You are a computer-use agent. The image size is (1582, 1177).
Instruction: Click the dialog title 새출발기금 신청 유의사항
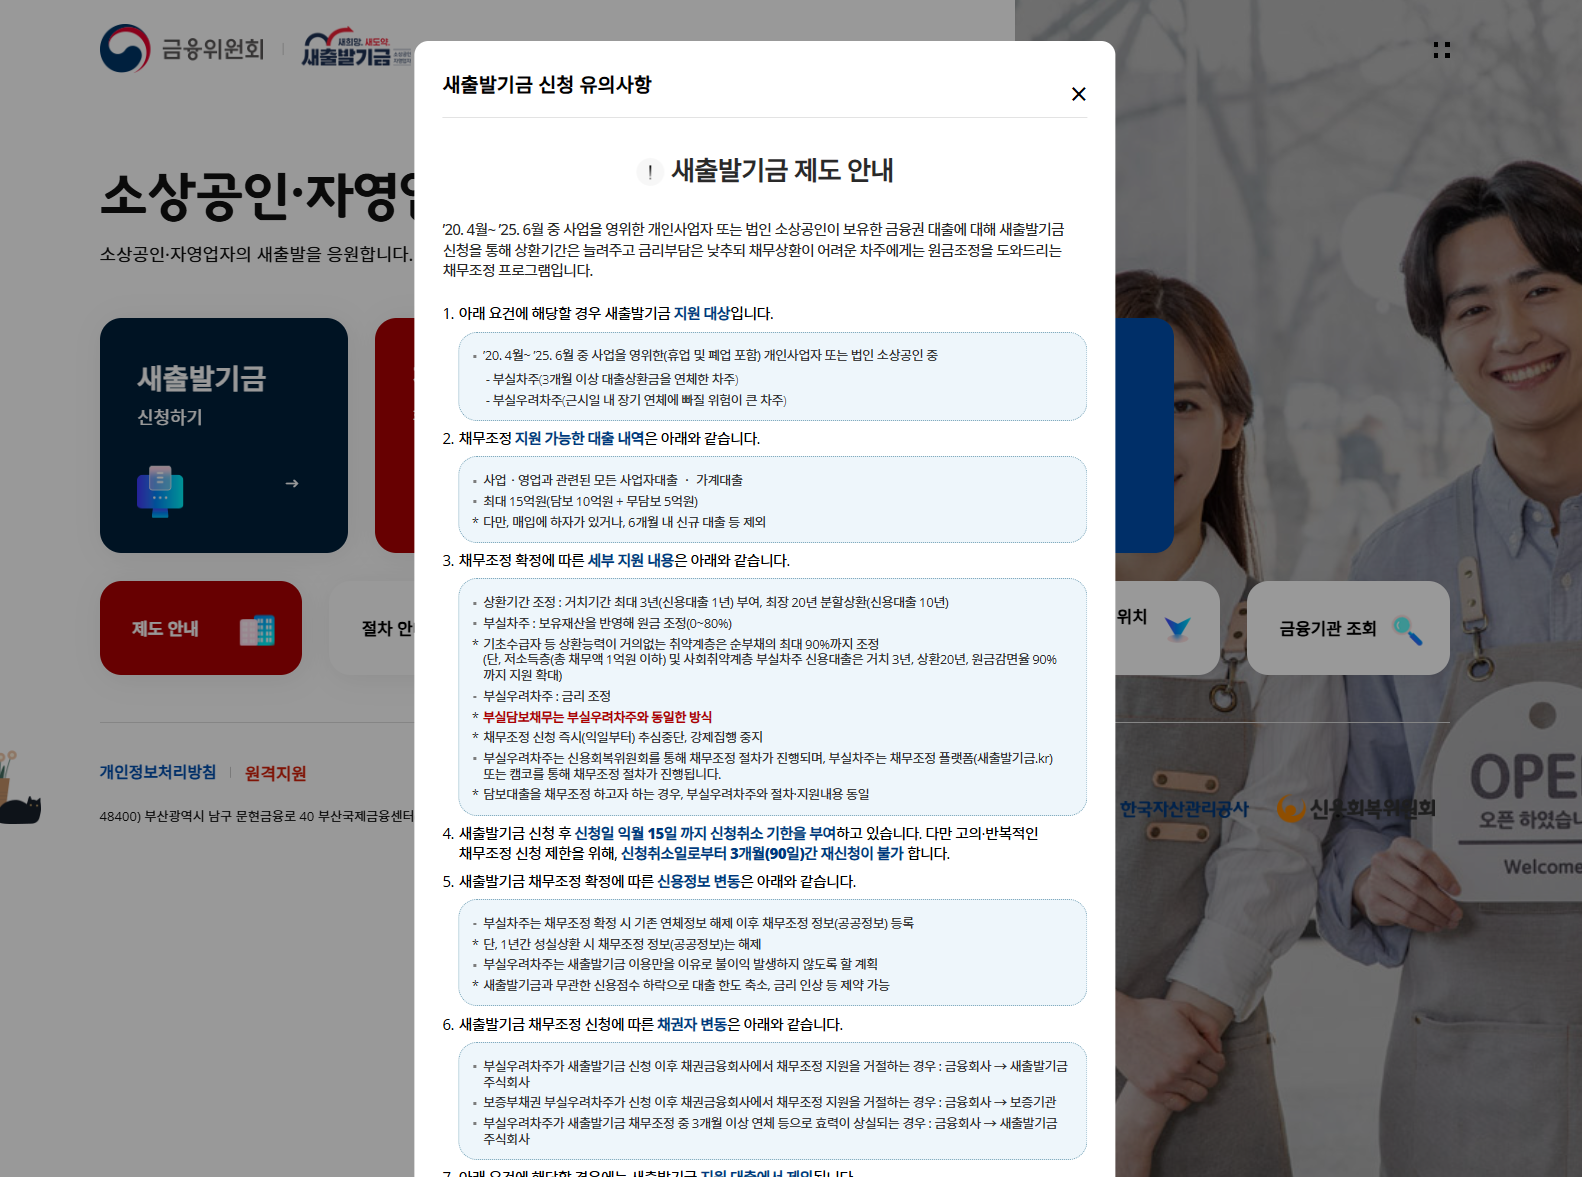pyautogui.click(x=547, y=85)
